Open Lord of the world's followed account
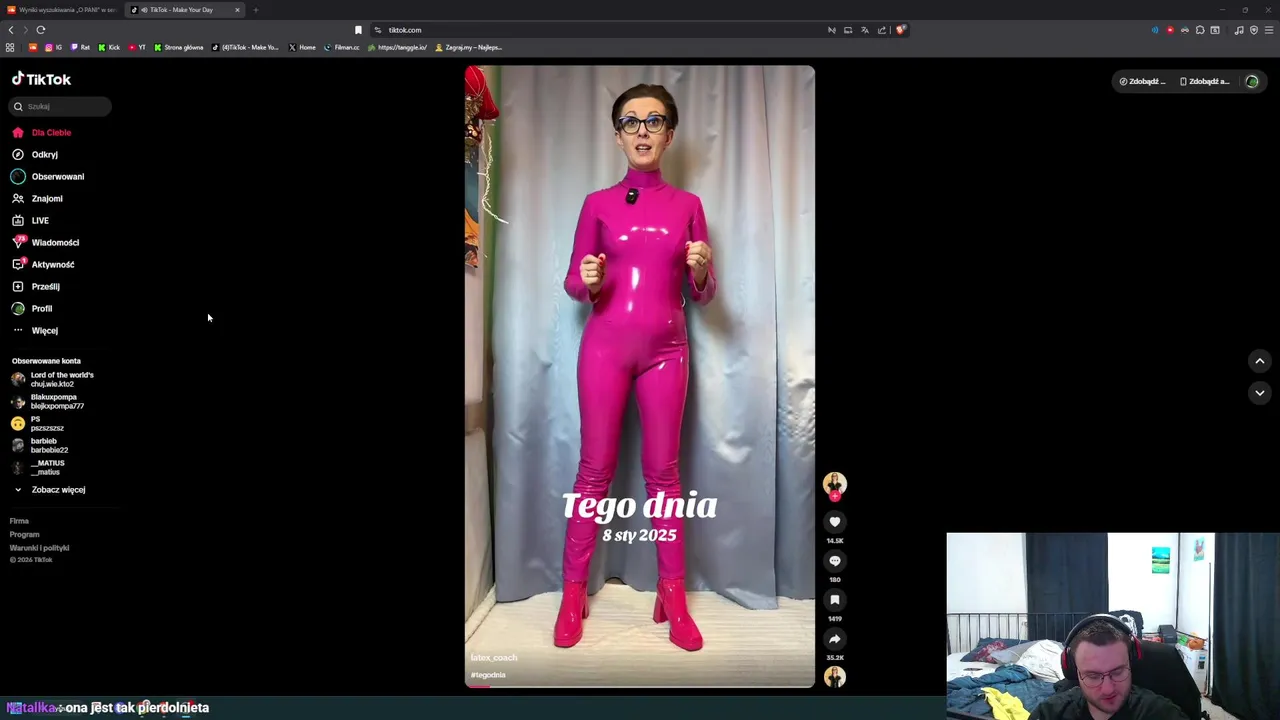 click(52, 379)
